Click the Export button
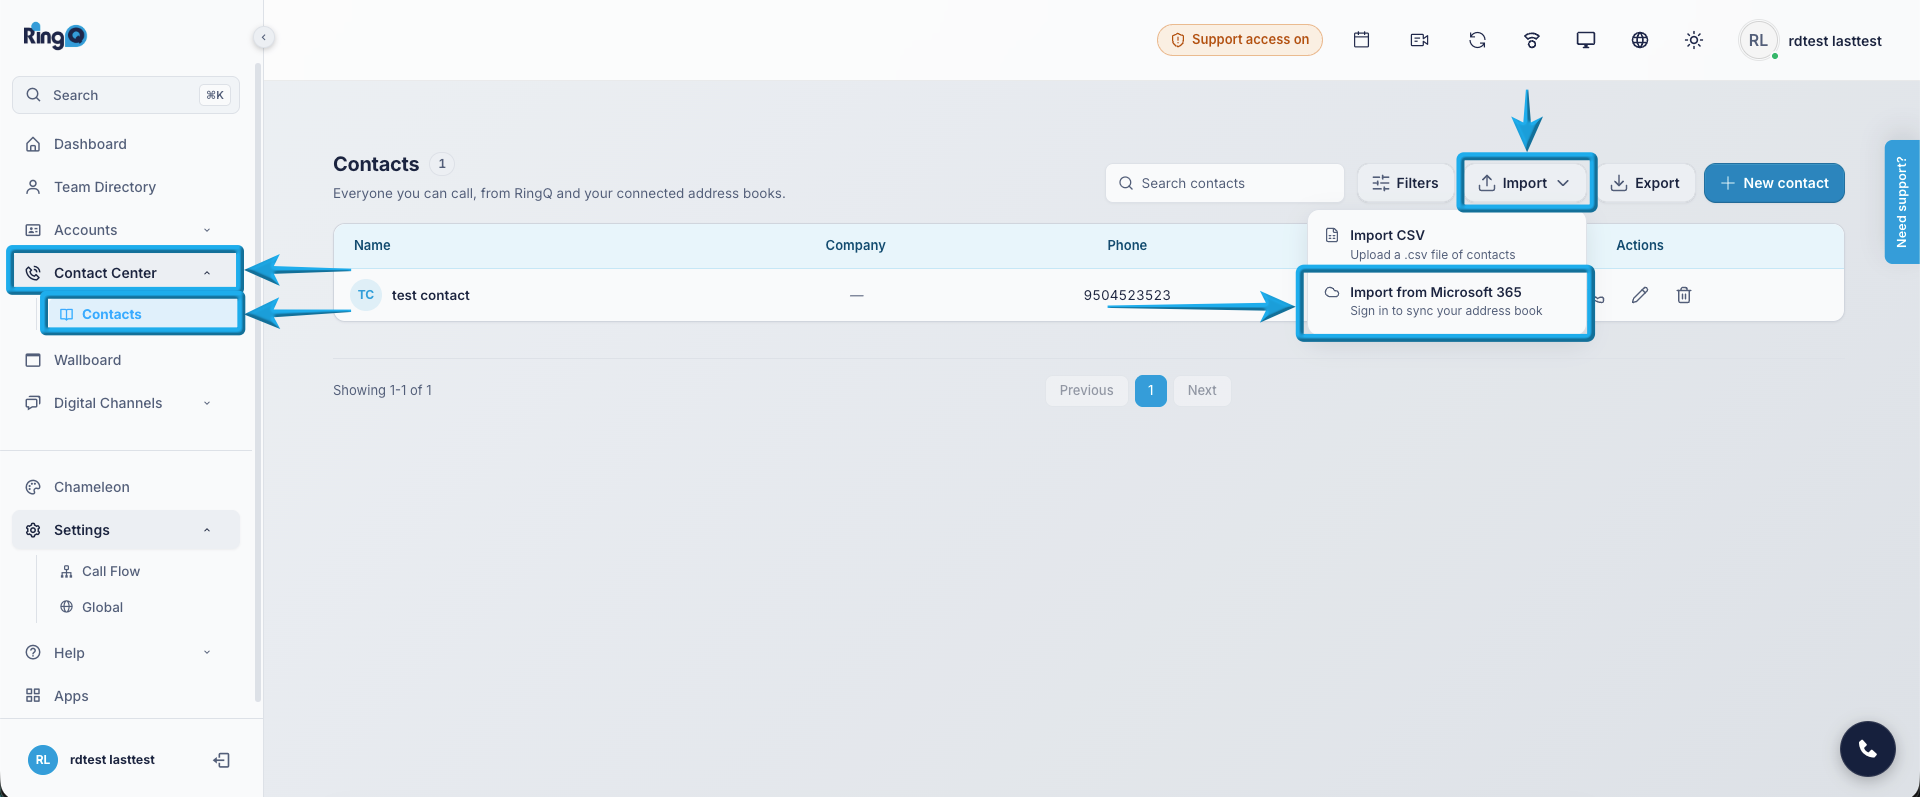Image resolution: width=1920 pixels, height=797 pixels. (1645, 183)
